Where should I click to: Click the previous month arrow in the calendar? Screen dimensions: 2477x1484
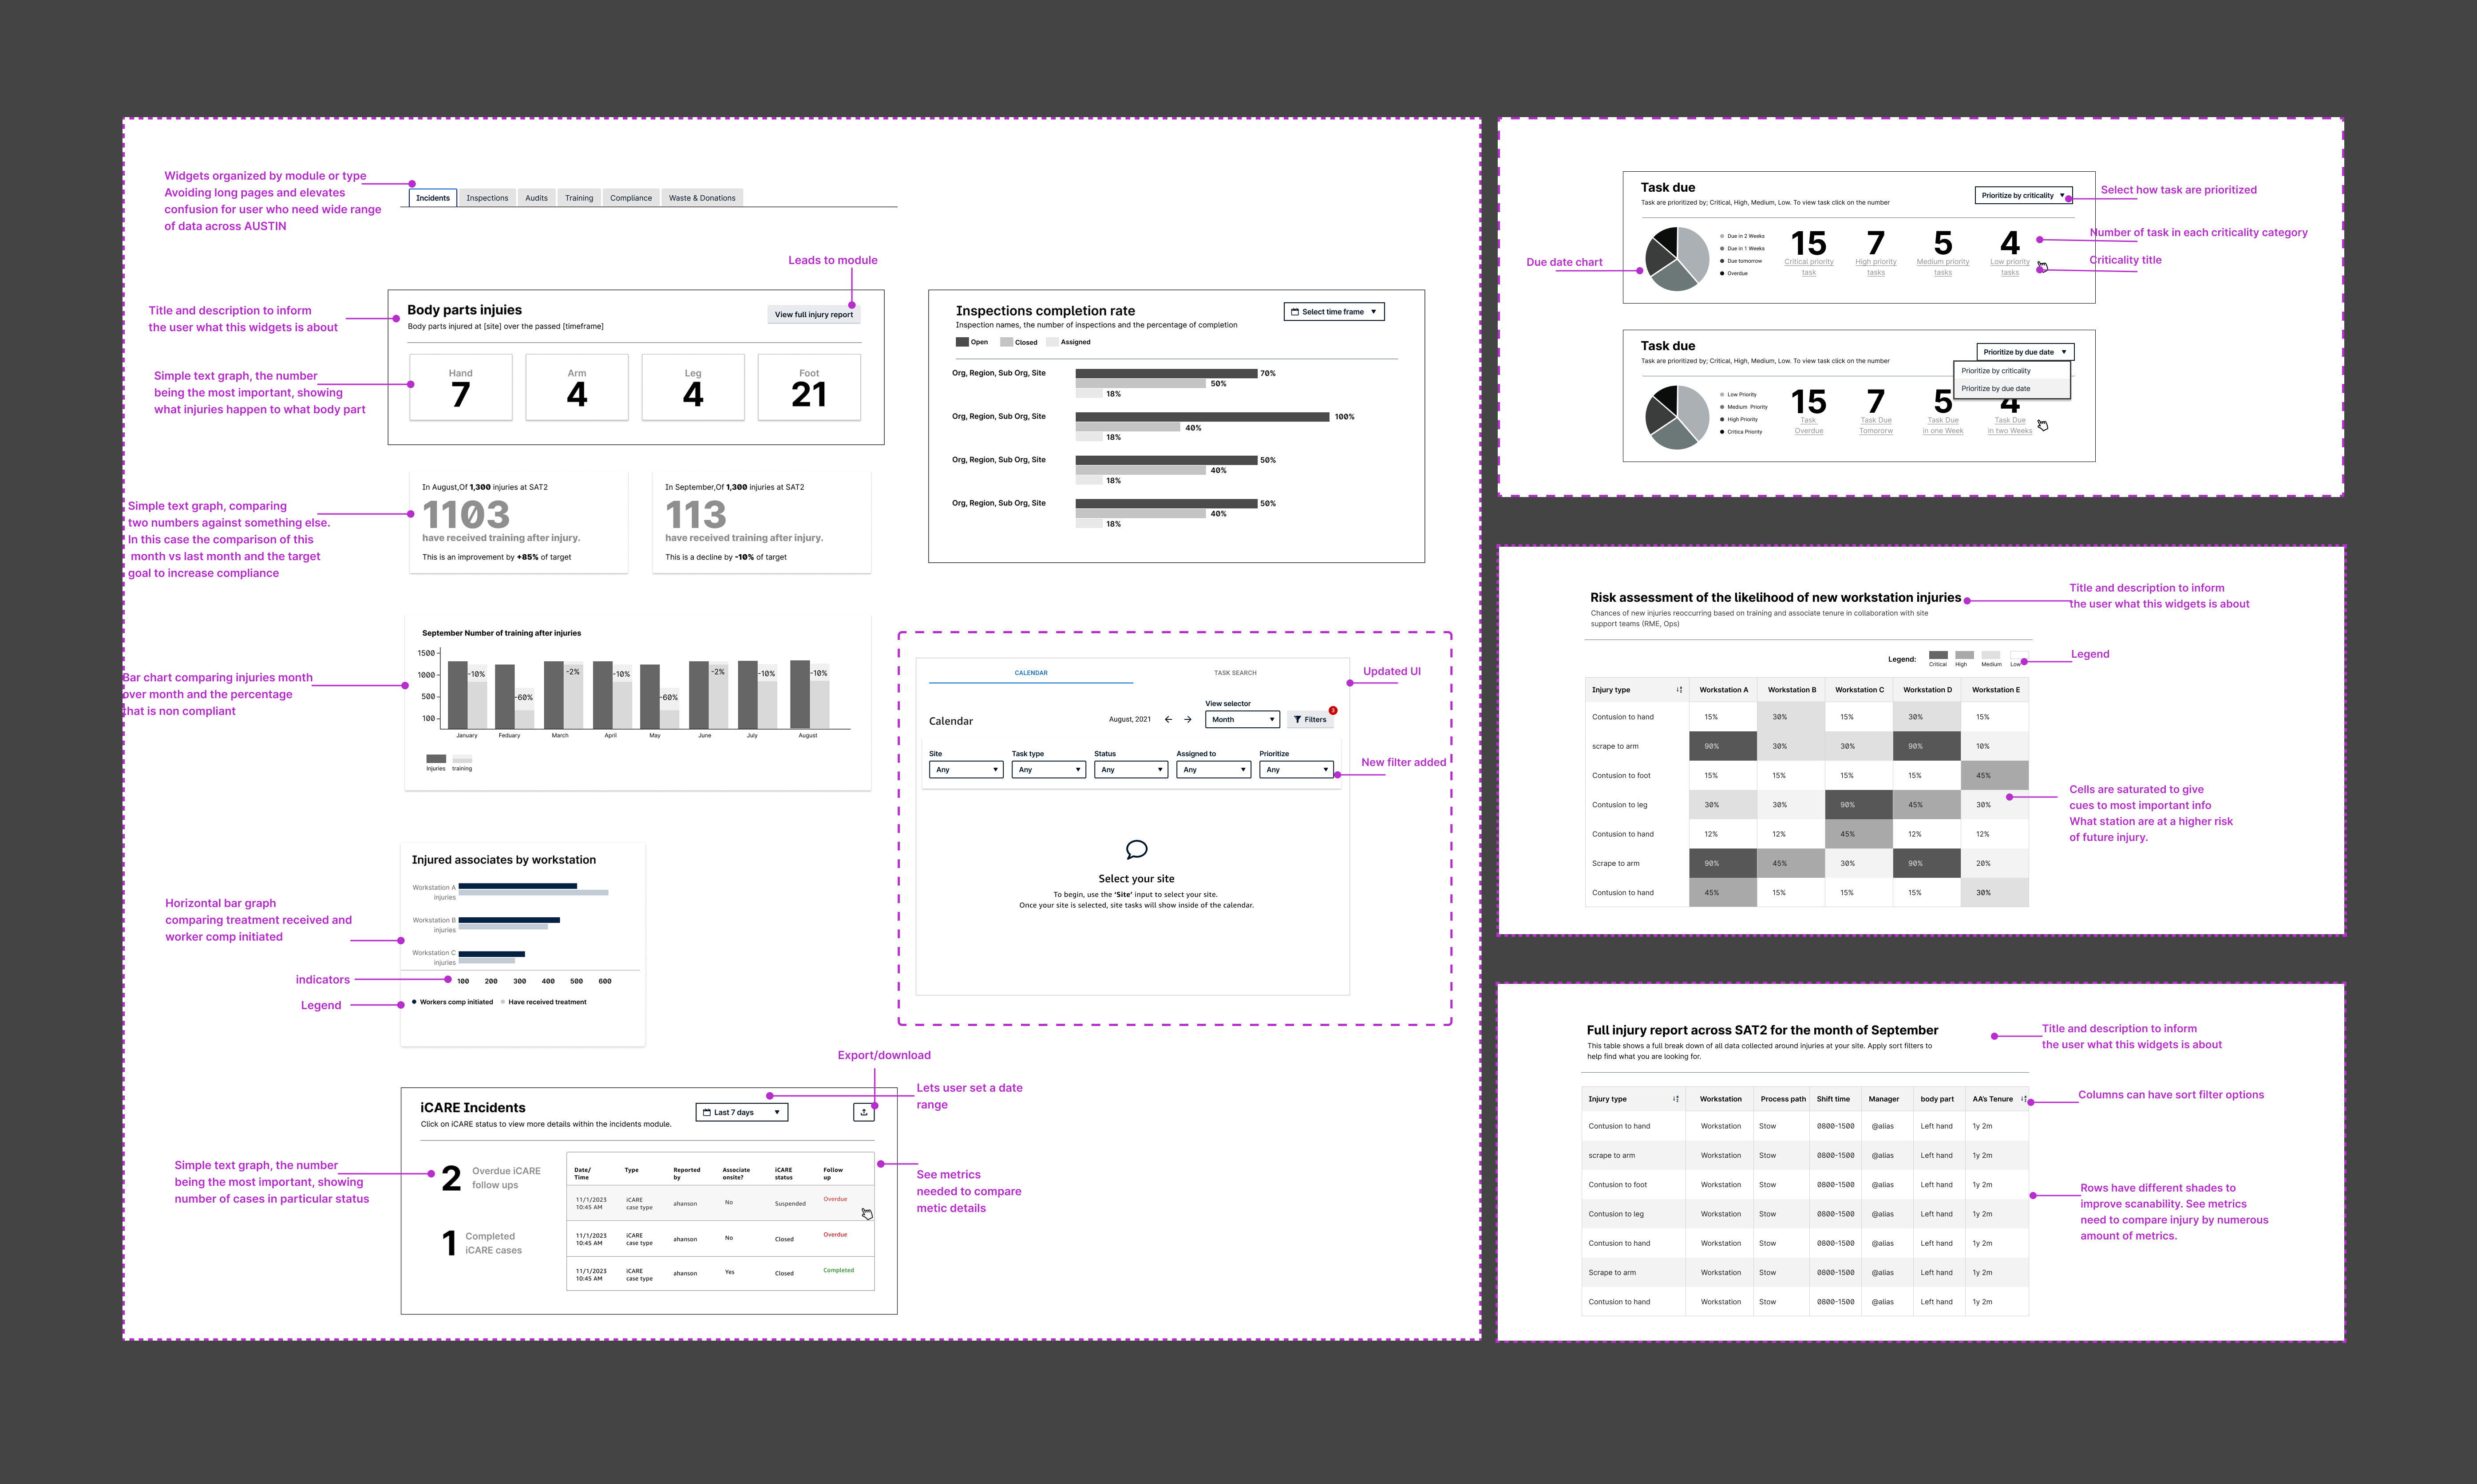(1168, 719)
